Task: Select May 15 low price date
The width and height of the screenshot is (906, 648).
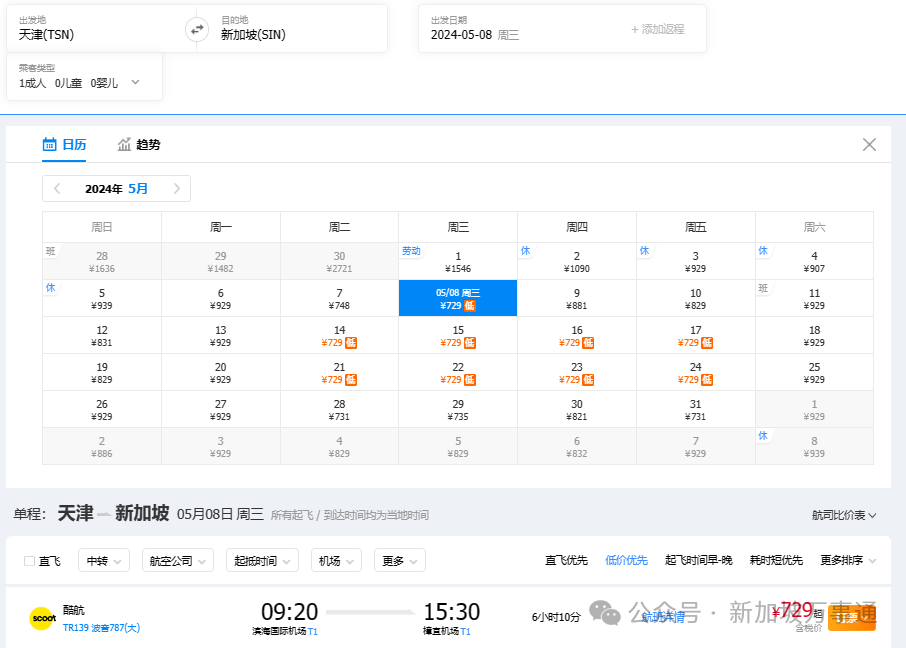Action: (x=458, y=335)
